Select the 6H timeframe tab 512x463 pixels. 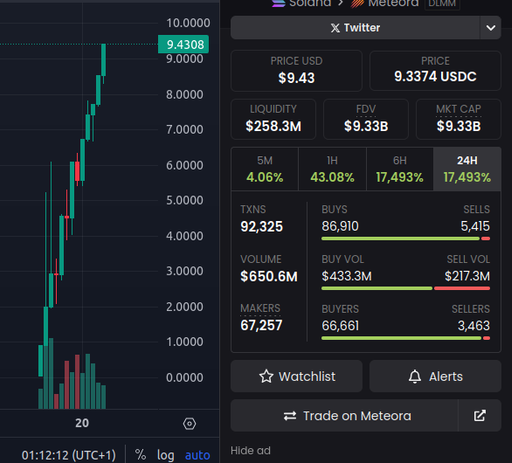(400, 169)
